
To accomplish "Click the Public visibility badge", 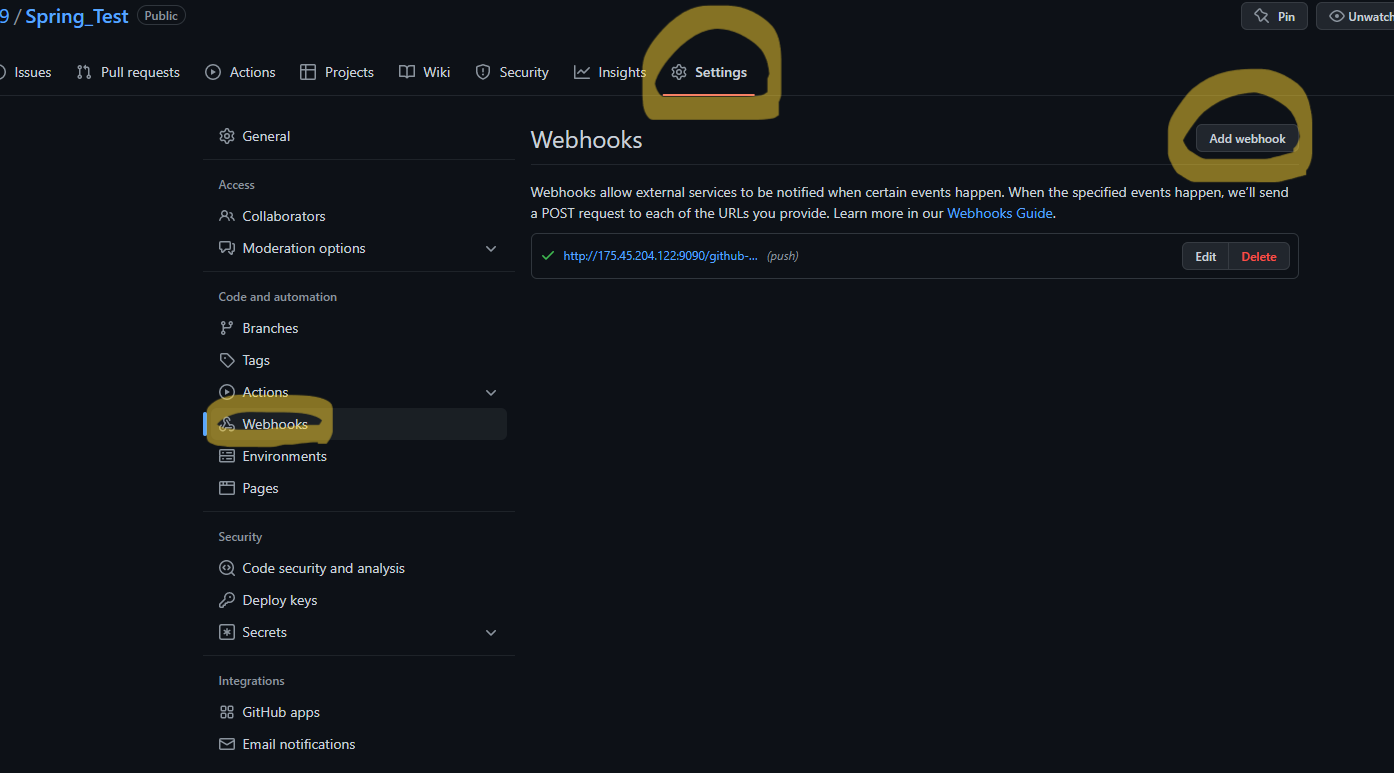I will 161,16.
